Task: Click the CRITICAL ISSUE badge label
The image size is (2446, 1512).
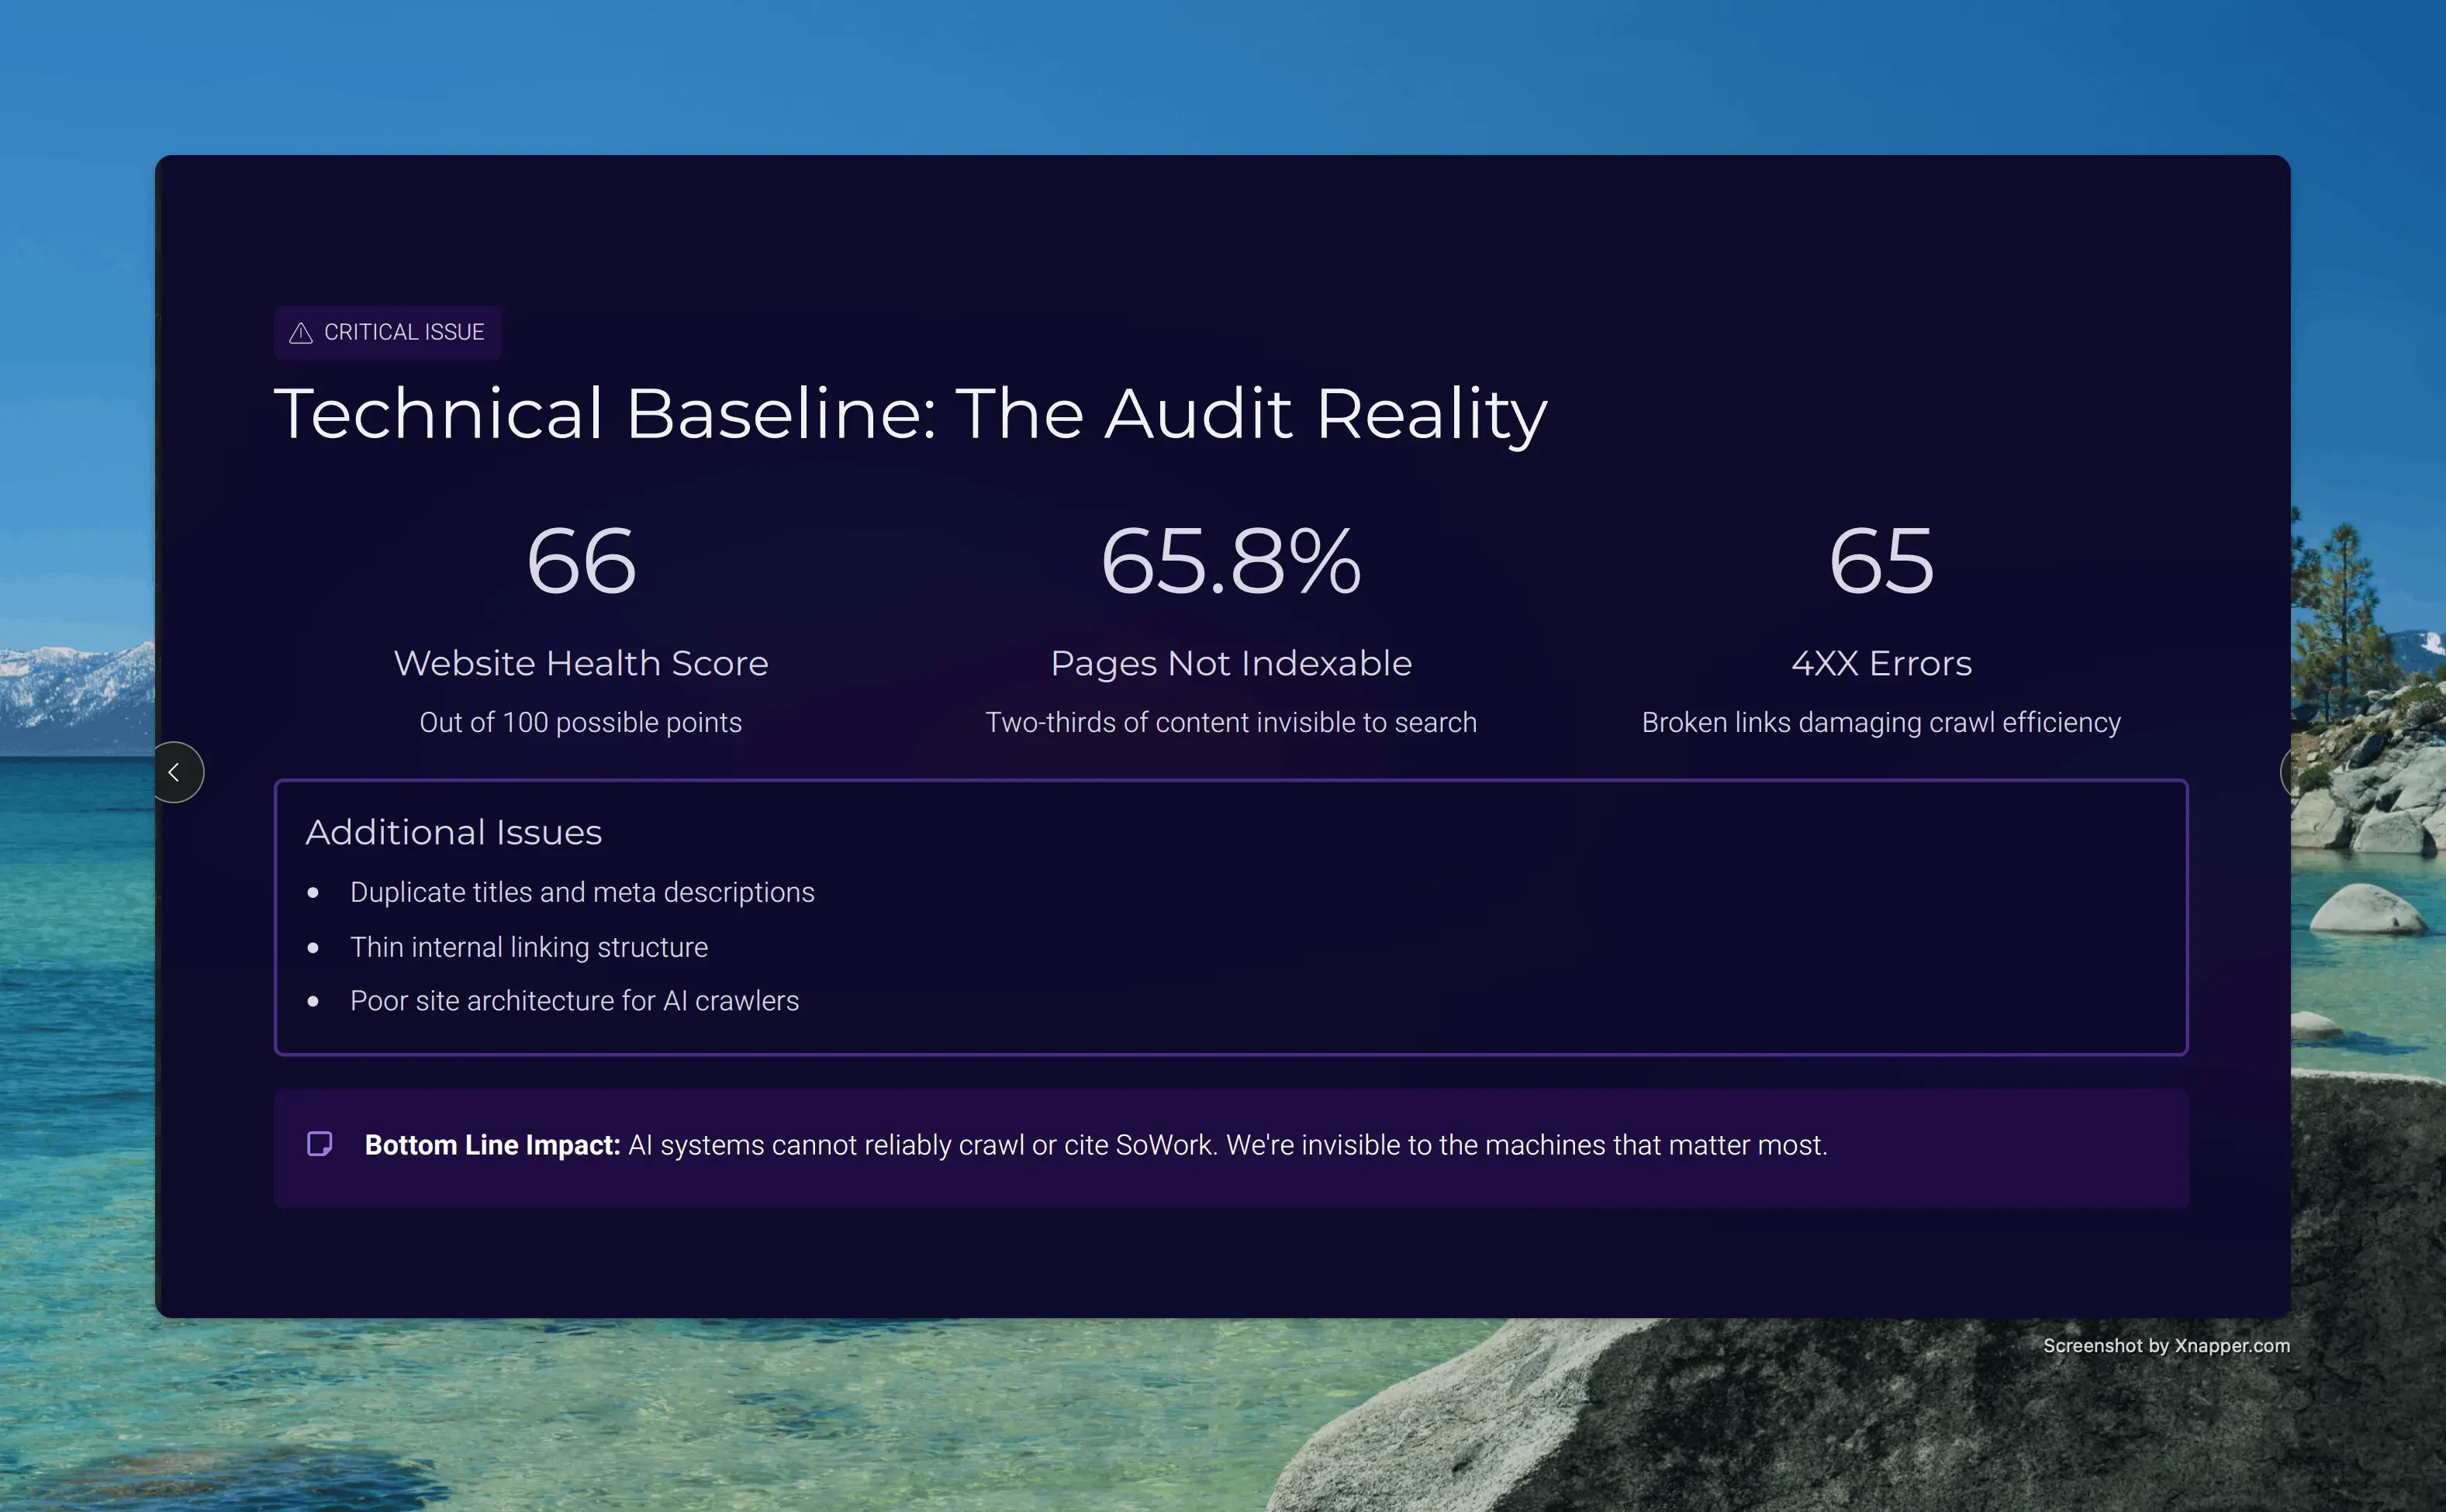Action: [x=404, y=332]
